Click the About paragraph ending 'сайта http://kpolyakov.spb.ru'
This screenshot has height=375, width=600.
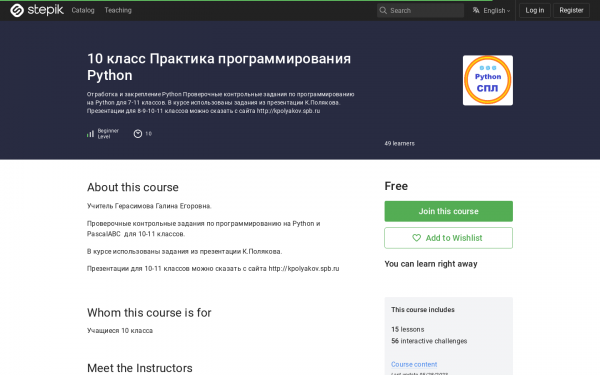[213, 269]
